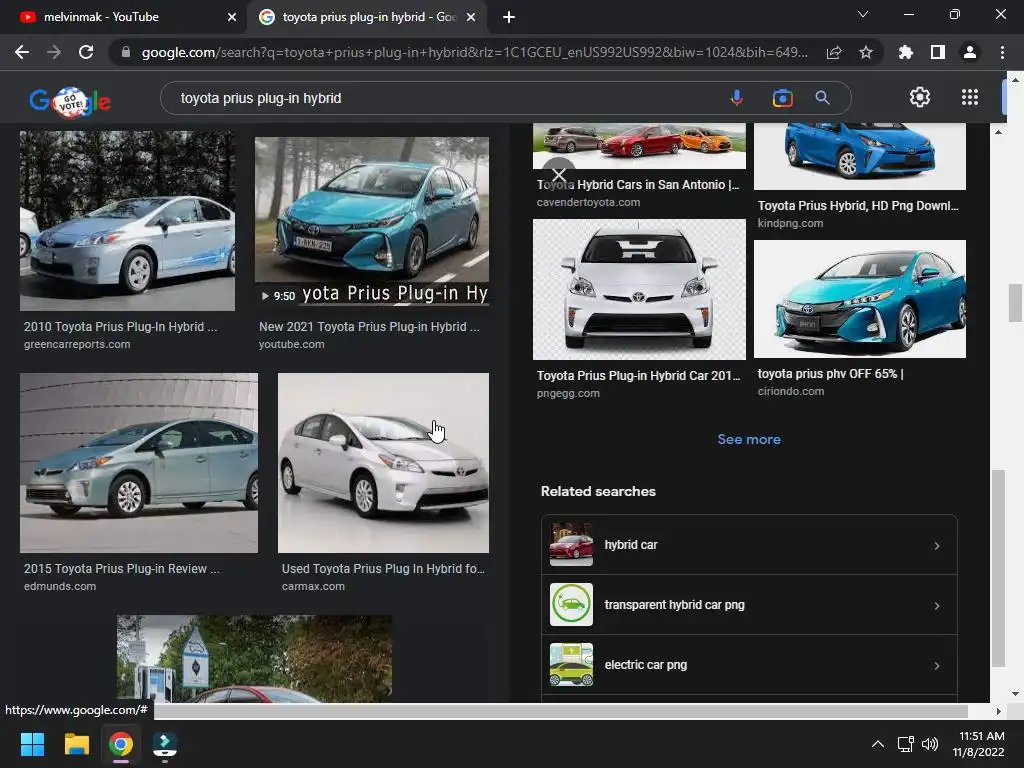Click the cavendertoyota.com source link

point(588,202)
